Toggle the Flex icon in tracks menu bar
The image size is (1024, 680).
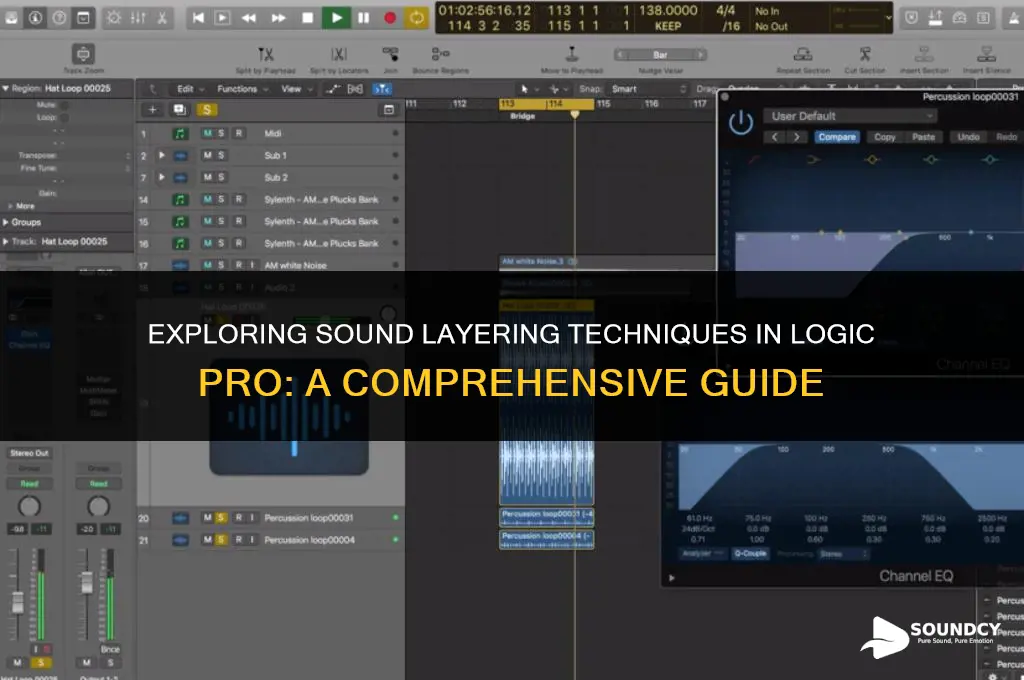tap(355, 89)
